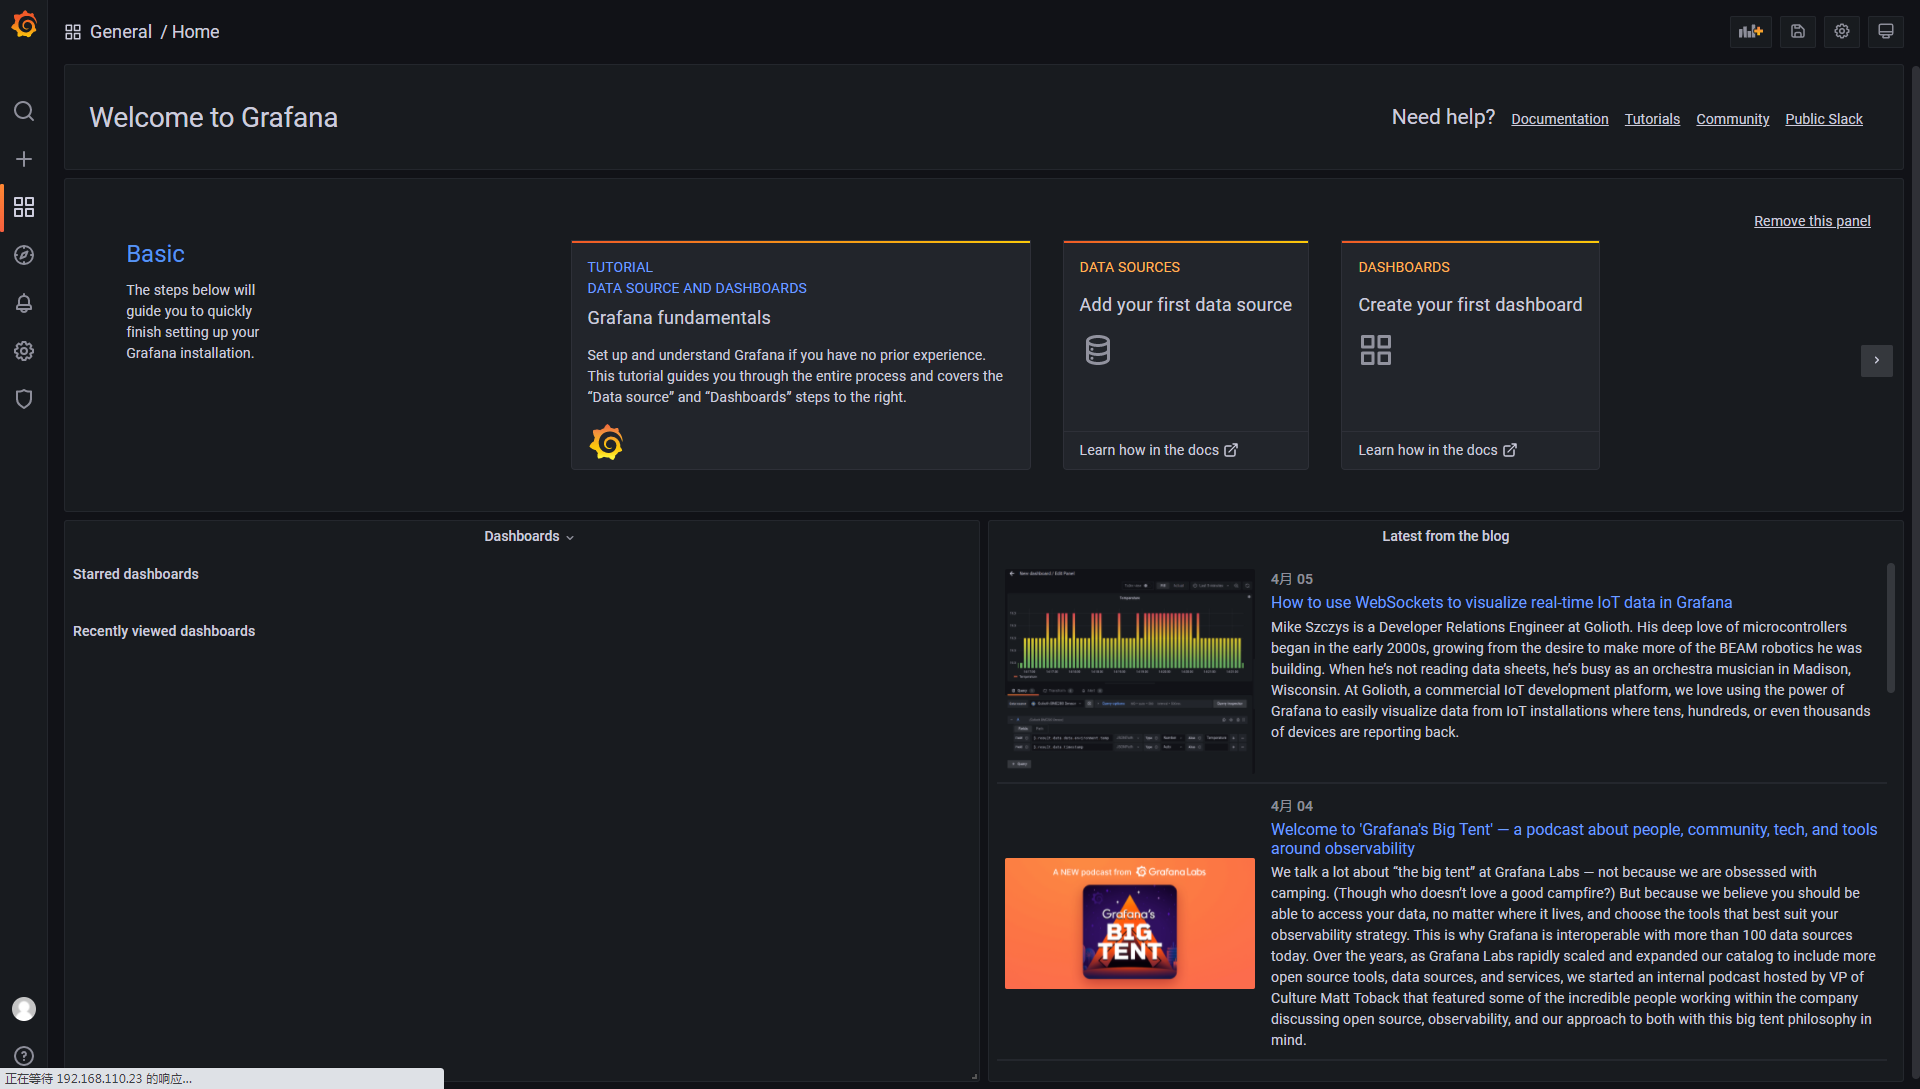The image size is (1920, 1089).
Task: Open the Documentation help link
Action: click(x=1559, y=119)
